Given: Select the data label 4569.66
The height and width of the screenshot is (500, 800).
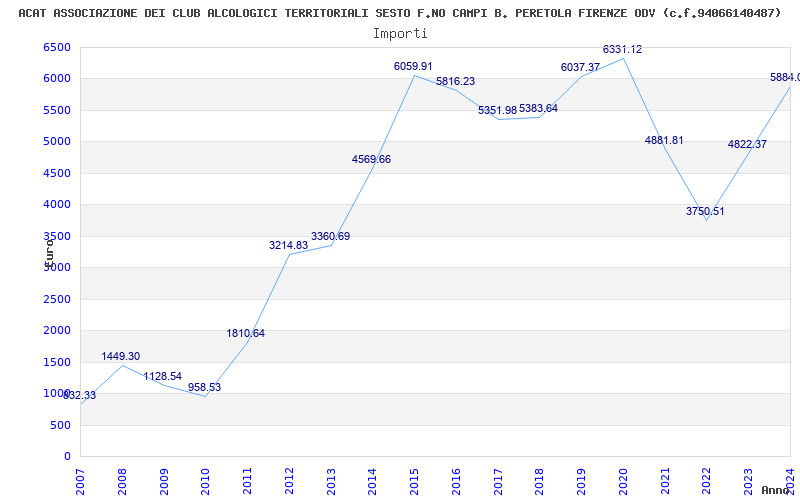Looking at the screenshot, I should point(371,159).
